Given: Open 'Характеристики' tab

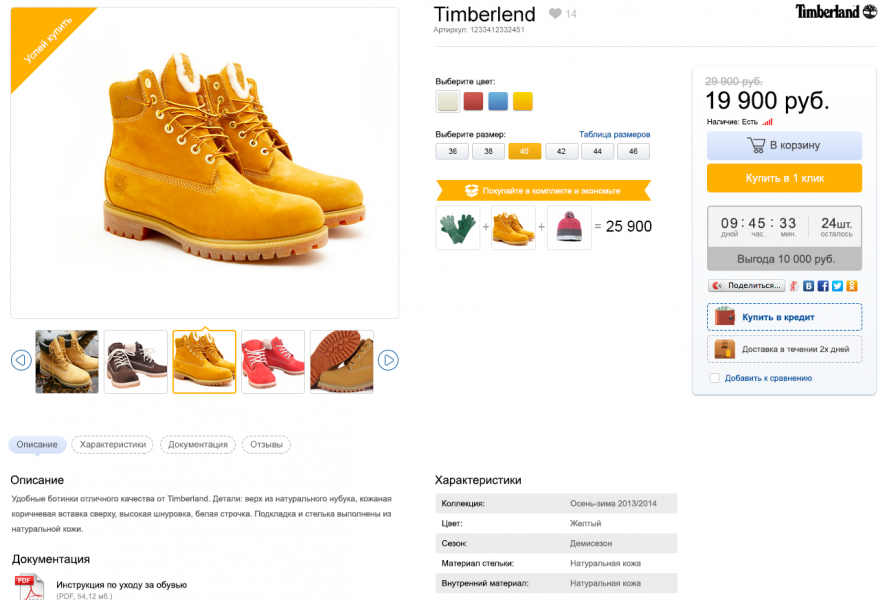Looking at the screenshot, I should coord(113,444).
